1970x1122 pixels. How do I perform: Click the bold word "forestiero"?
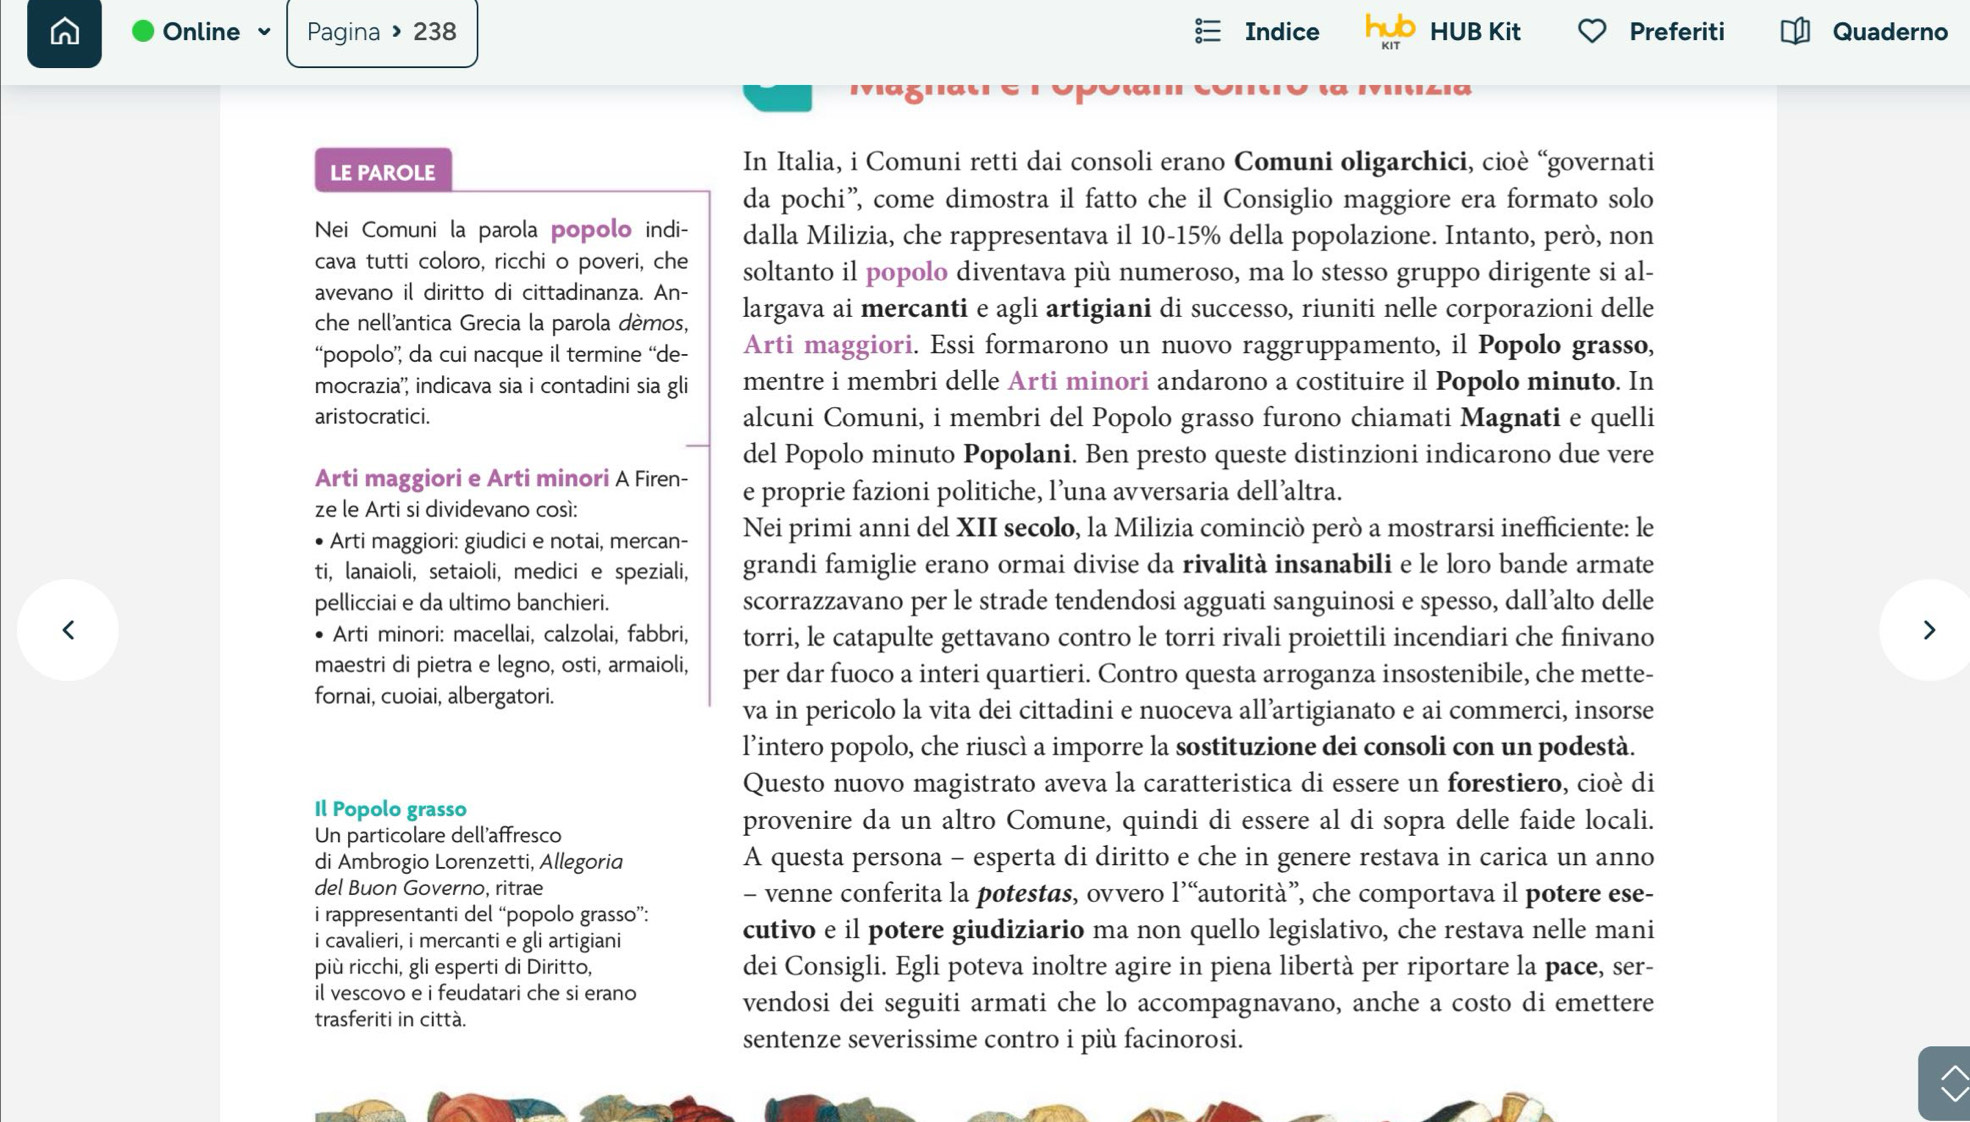(1504, 783)
